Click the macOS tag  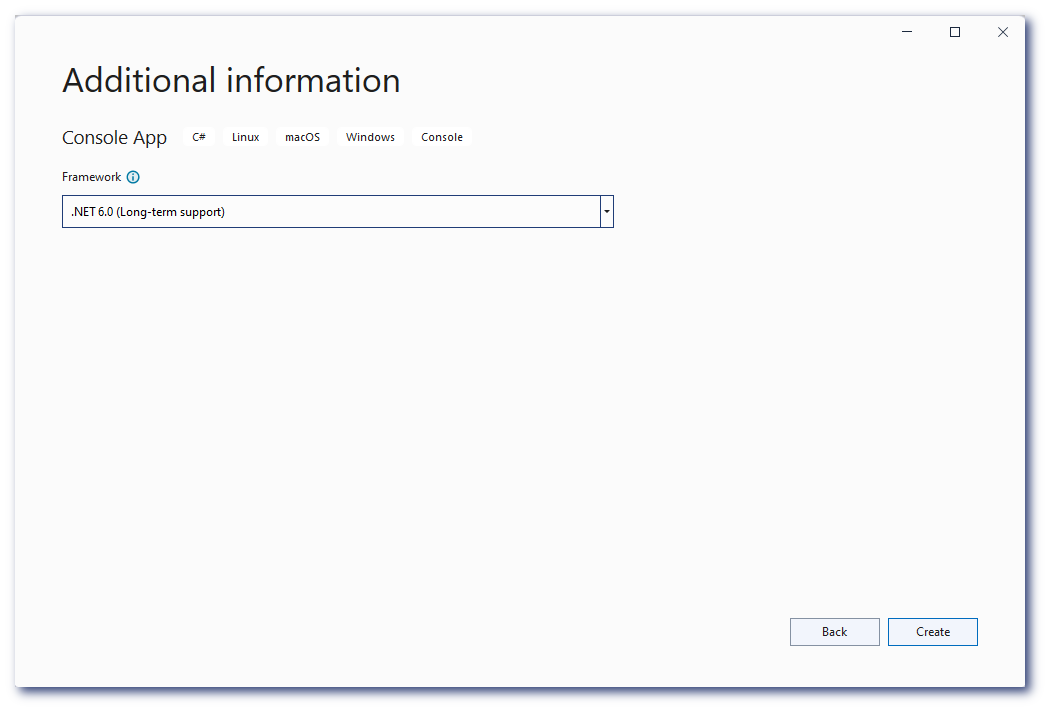(302, 137)
